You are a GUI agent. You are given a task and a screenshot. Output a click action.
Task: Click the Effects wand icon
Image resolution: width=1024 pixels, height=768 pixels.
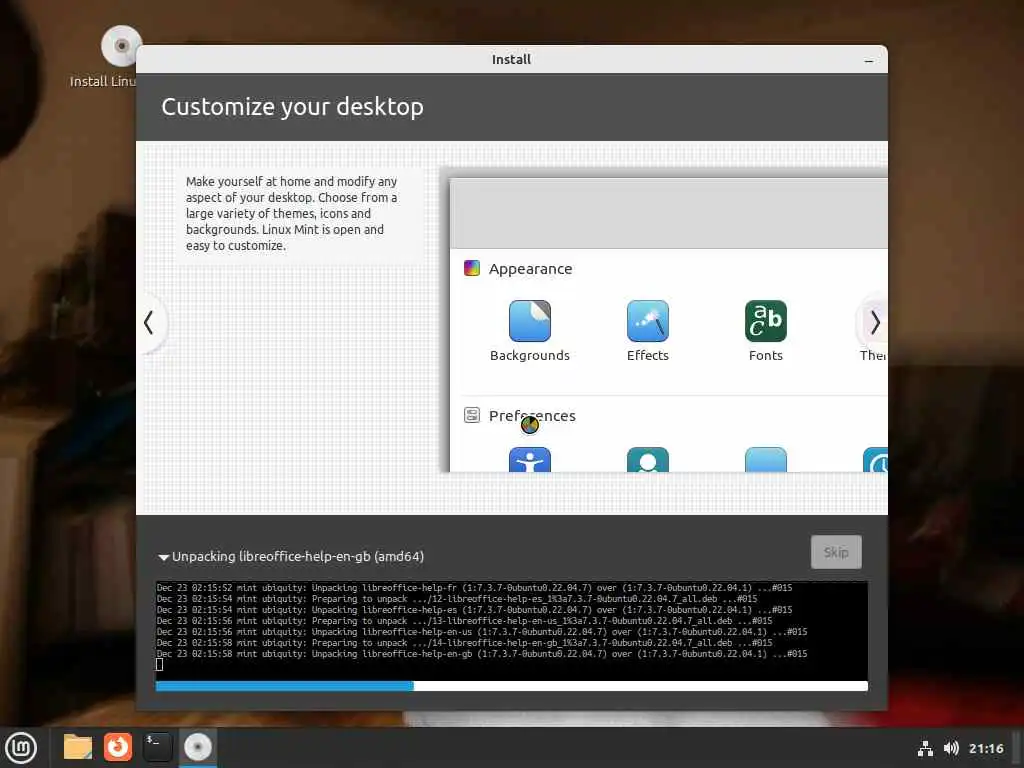[647, 321]
